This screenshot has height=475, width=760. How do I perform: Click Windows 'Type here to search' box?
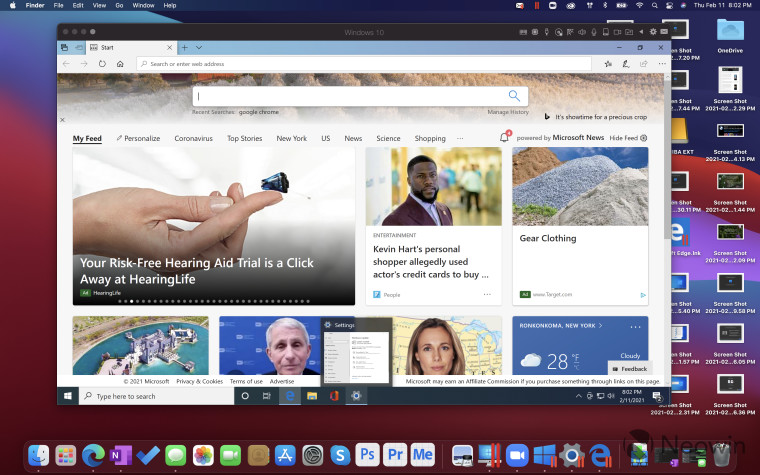[157, 396]
